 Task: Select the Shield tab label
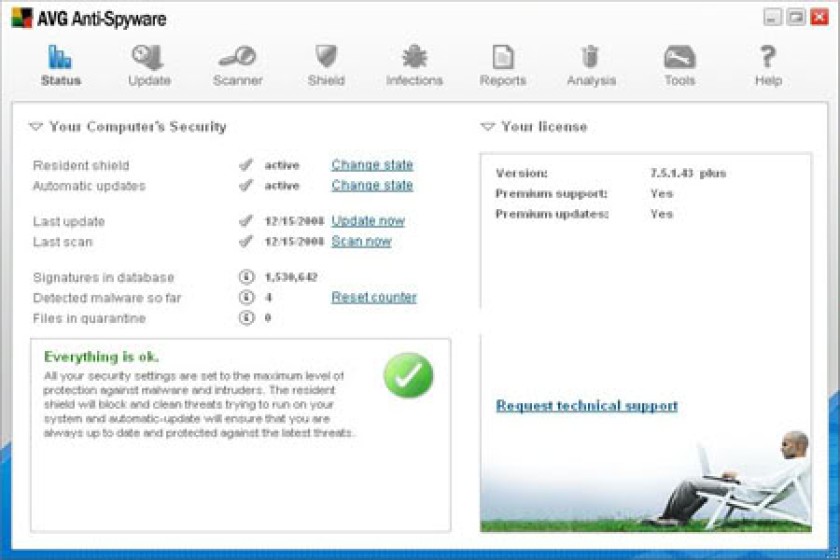pos(326,80)
